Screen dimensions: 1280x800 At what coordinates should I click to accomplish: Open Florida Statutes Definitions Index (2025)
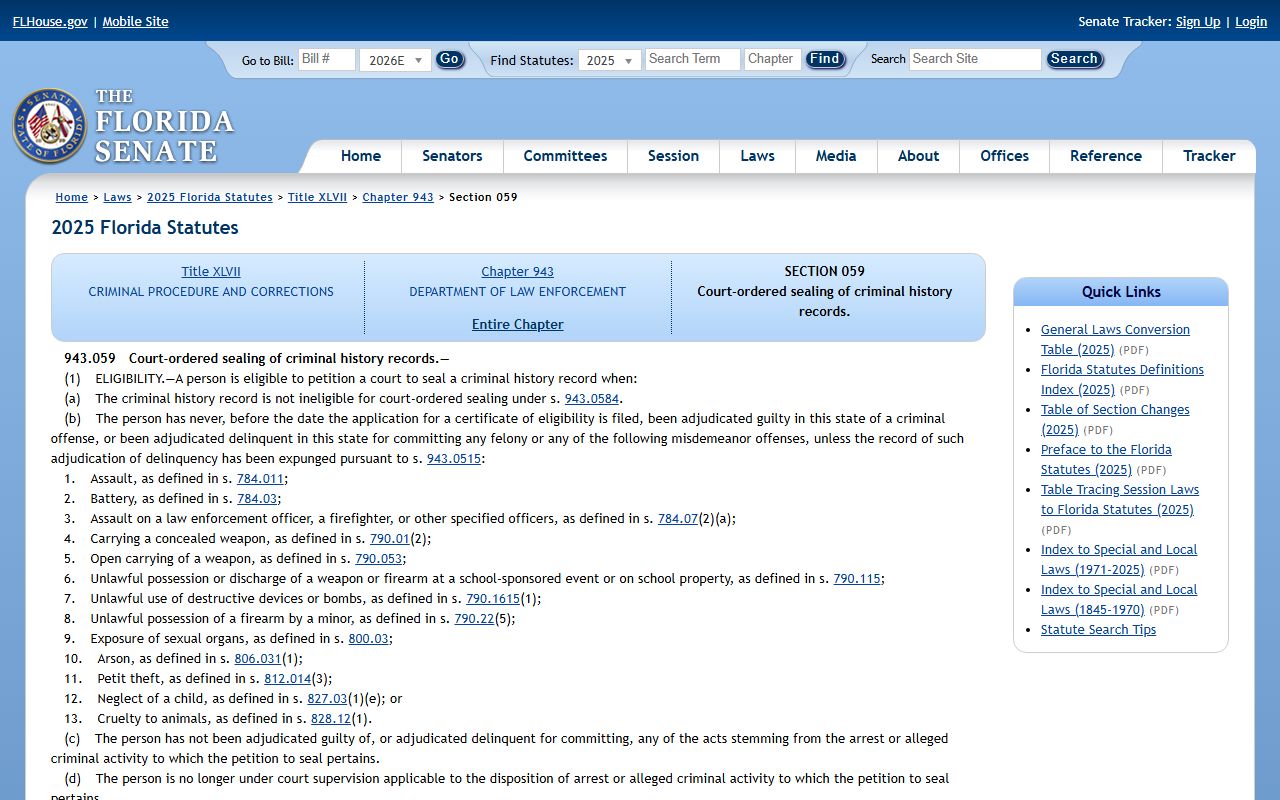pos(1122,379)
